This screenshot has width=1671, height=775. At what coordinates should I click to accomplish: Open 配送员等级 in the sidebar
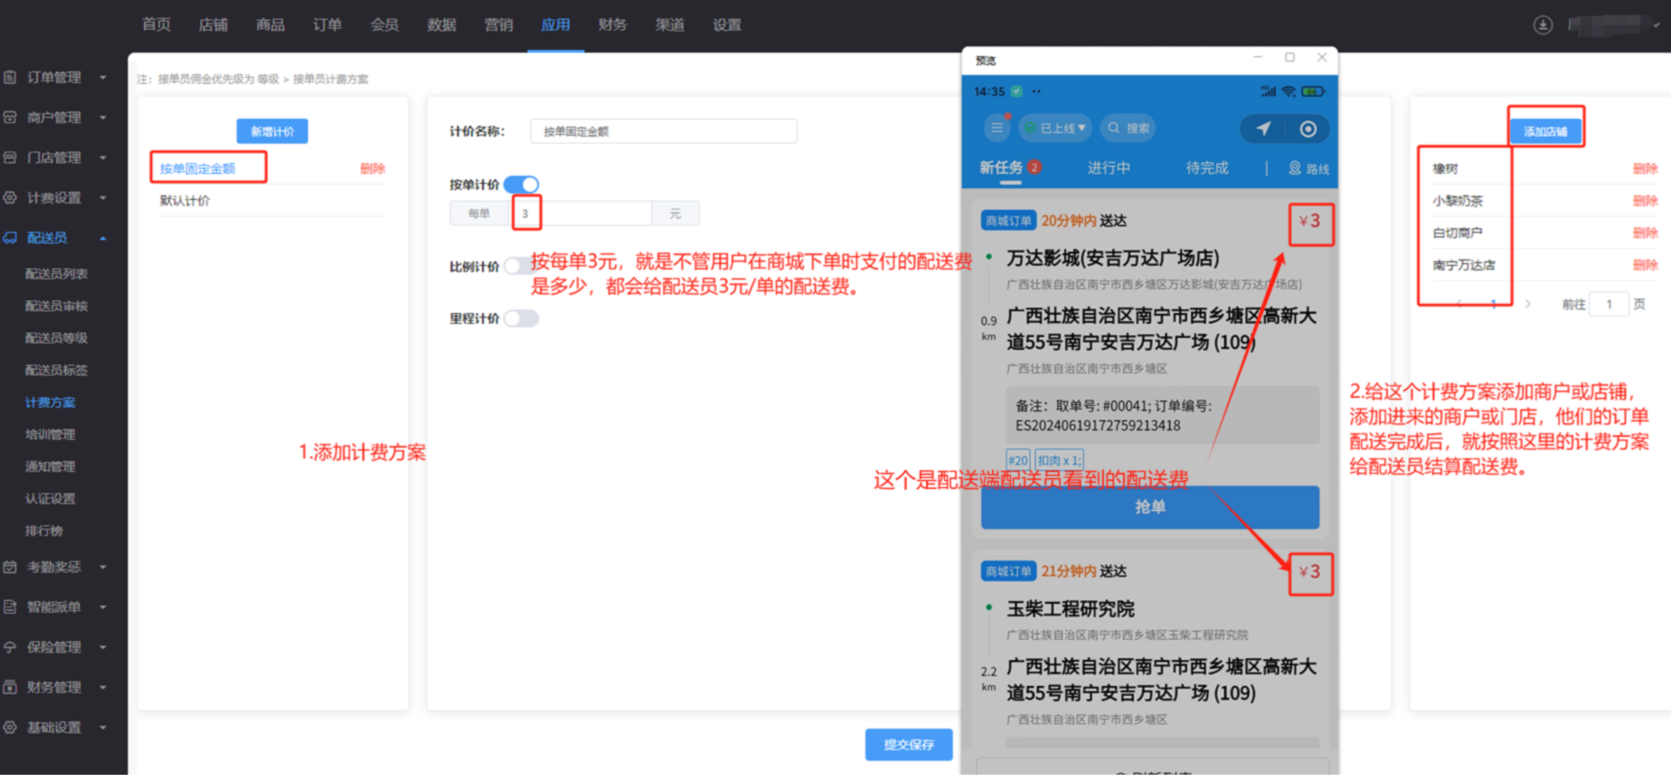click(x=56, y=337)
